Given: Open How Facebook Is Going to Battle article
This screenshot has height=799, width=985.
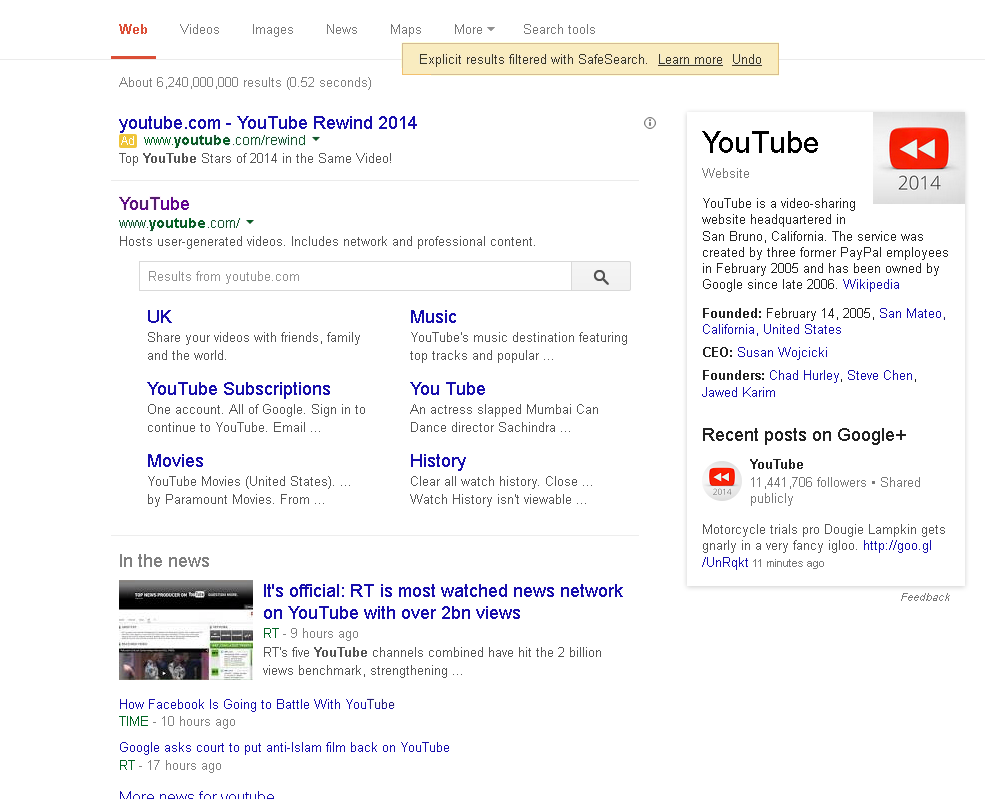Looking at the screenshot, I should [257, 704].
